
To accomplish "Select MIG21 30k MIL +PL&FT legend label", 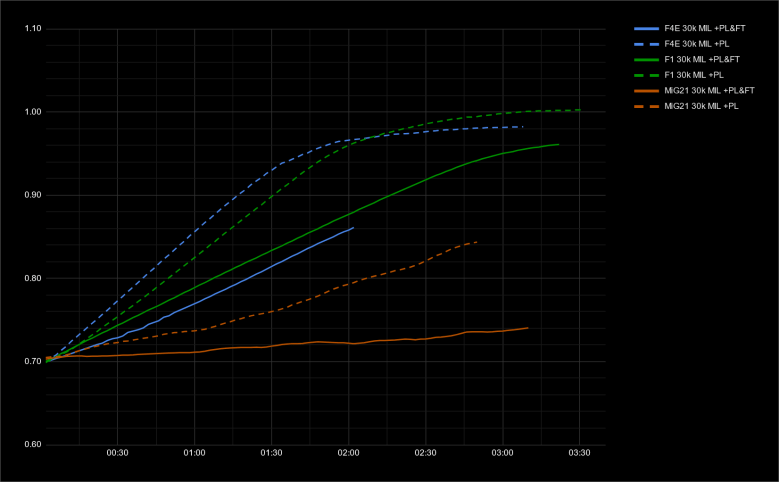I will [708, 90].
